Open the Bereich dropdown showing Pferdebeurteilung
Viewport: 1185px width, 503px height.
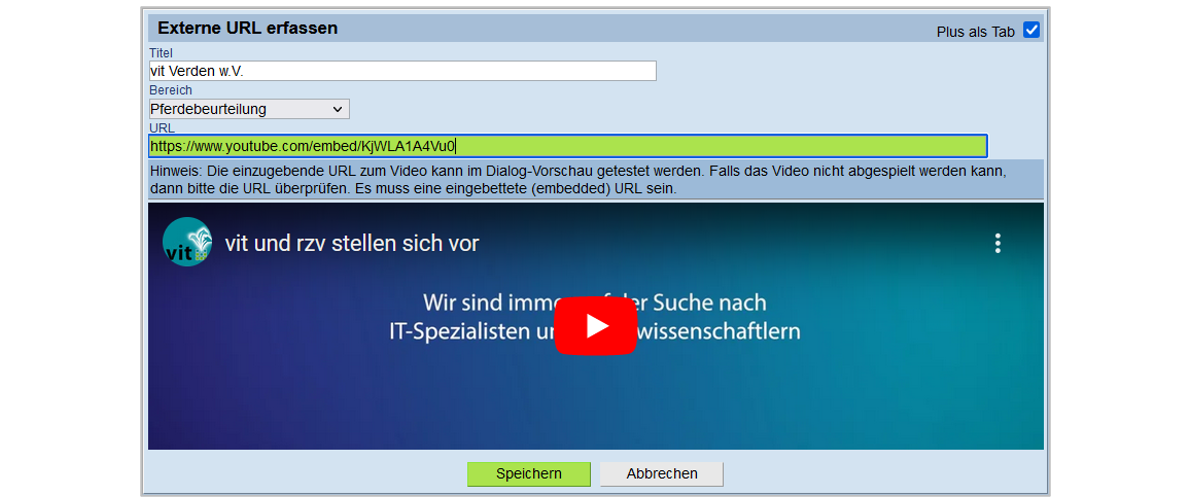[x=249, y=109]
